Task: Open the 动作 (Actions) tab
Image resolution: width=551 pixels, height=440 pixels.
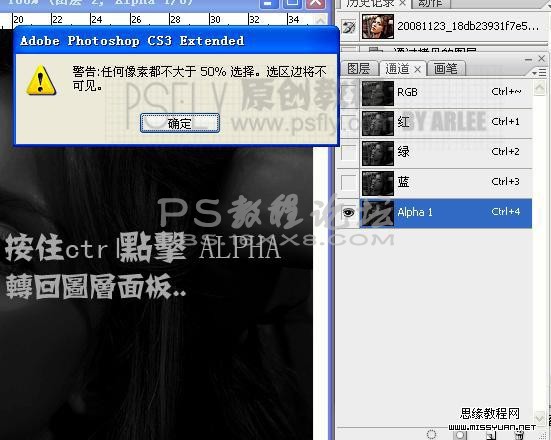Action: 430,4
